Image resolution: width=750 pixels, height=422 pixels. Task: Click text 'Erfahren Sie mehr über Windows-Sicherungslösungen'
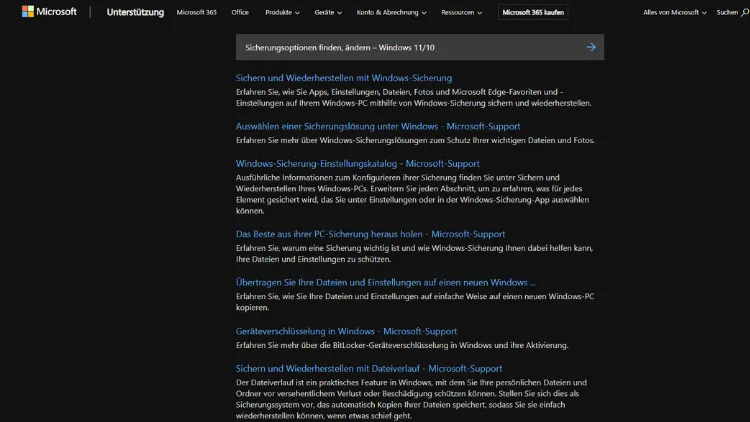click(415, 140)
